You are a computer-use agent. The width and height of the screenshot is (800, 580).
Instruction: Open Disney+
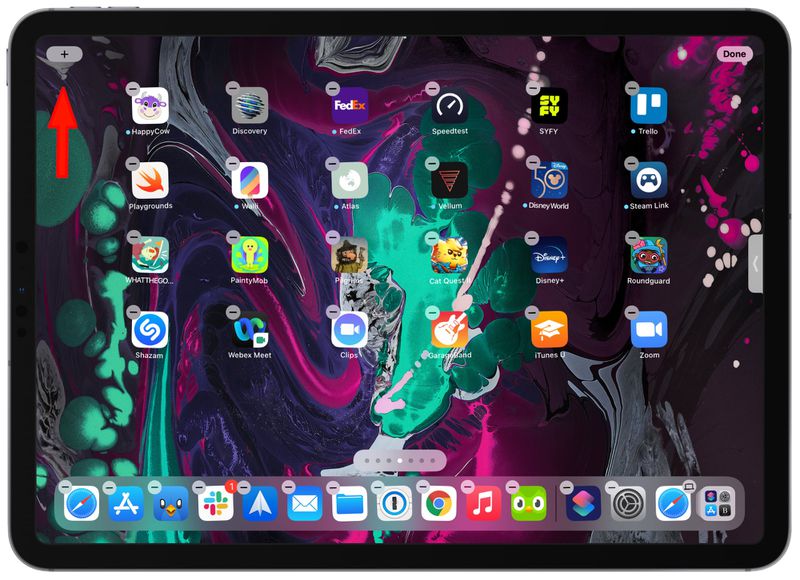click(x=550, y=258)
